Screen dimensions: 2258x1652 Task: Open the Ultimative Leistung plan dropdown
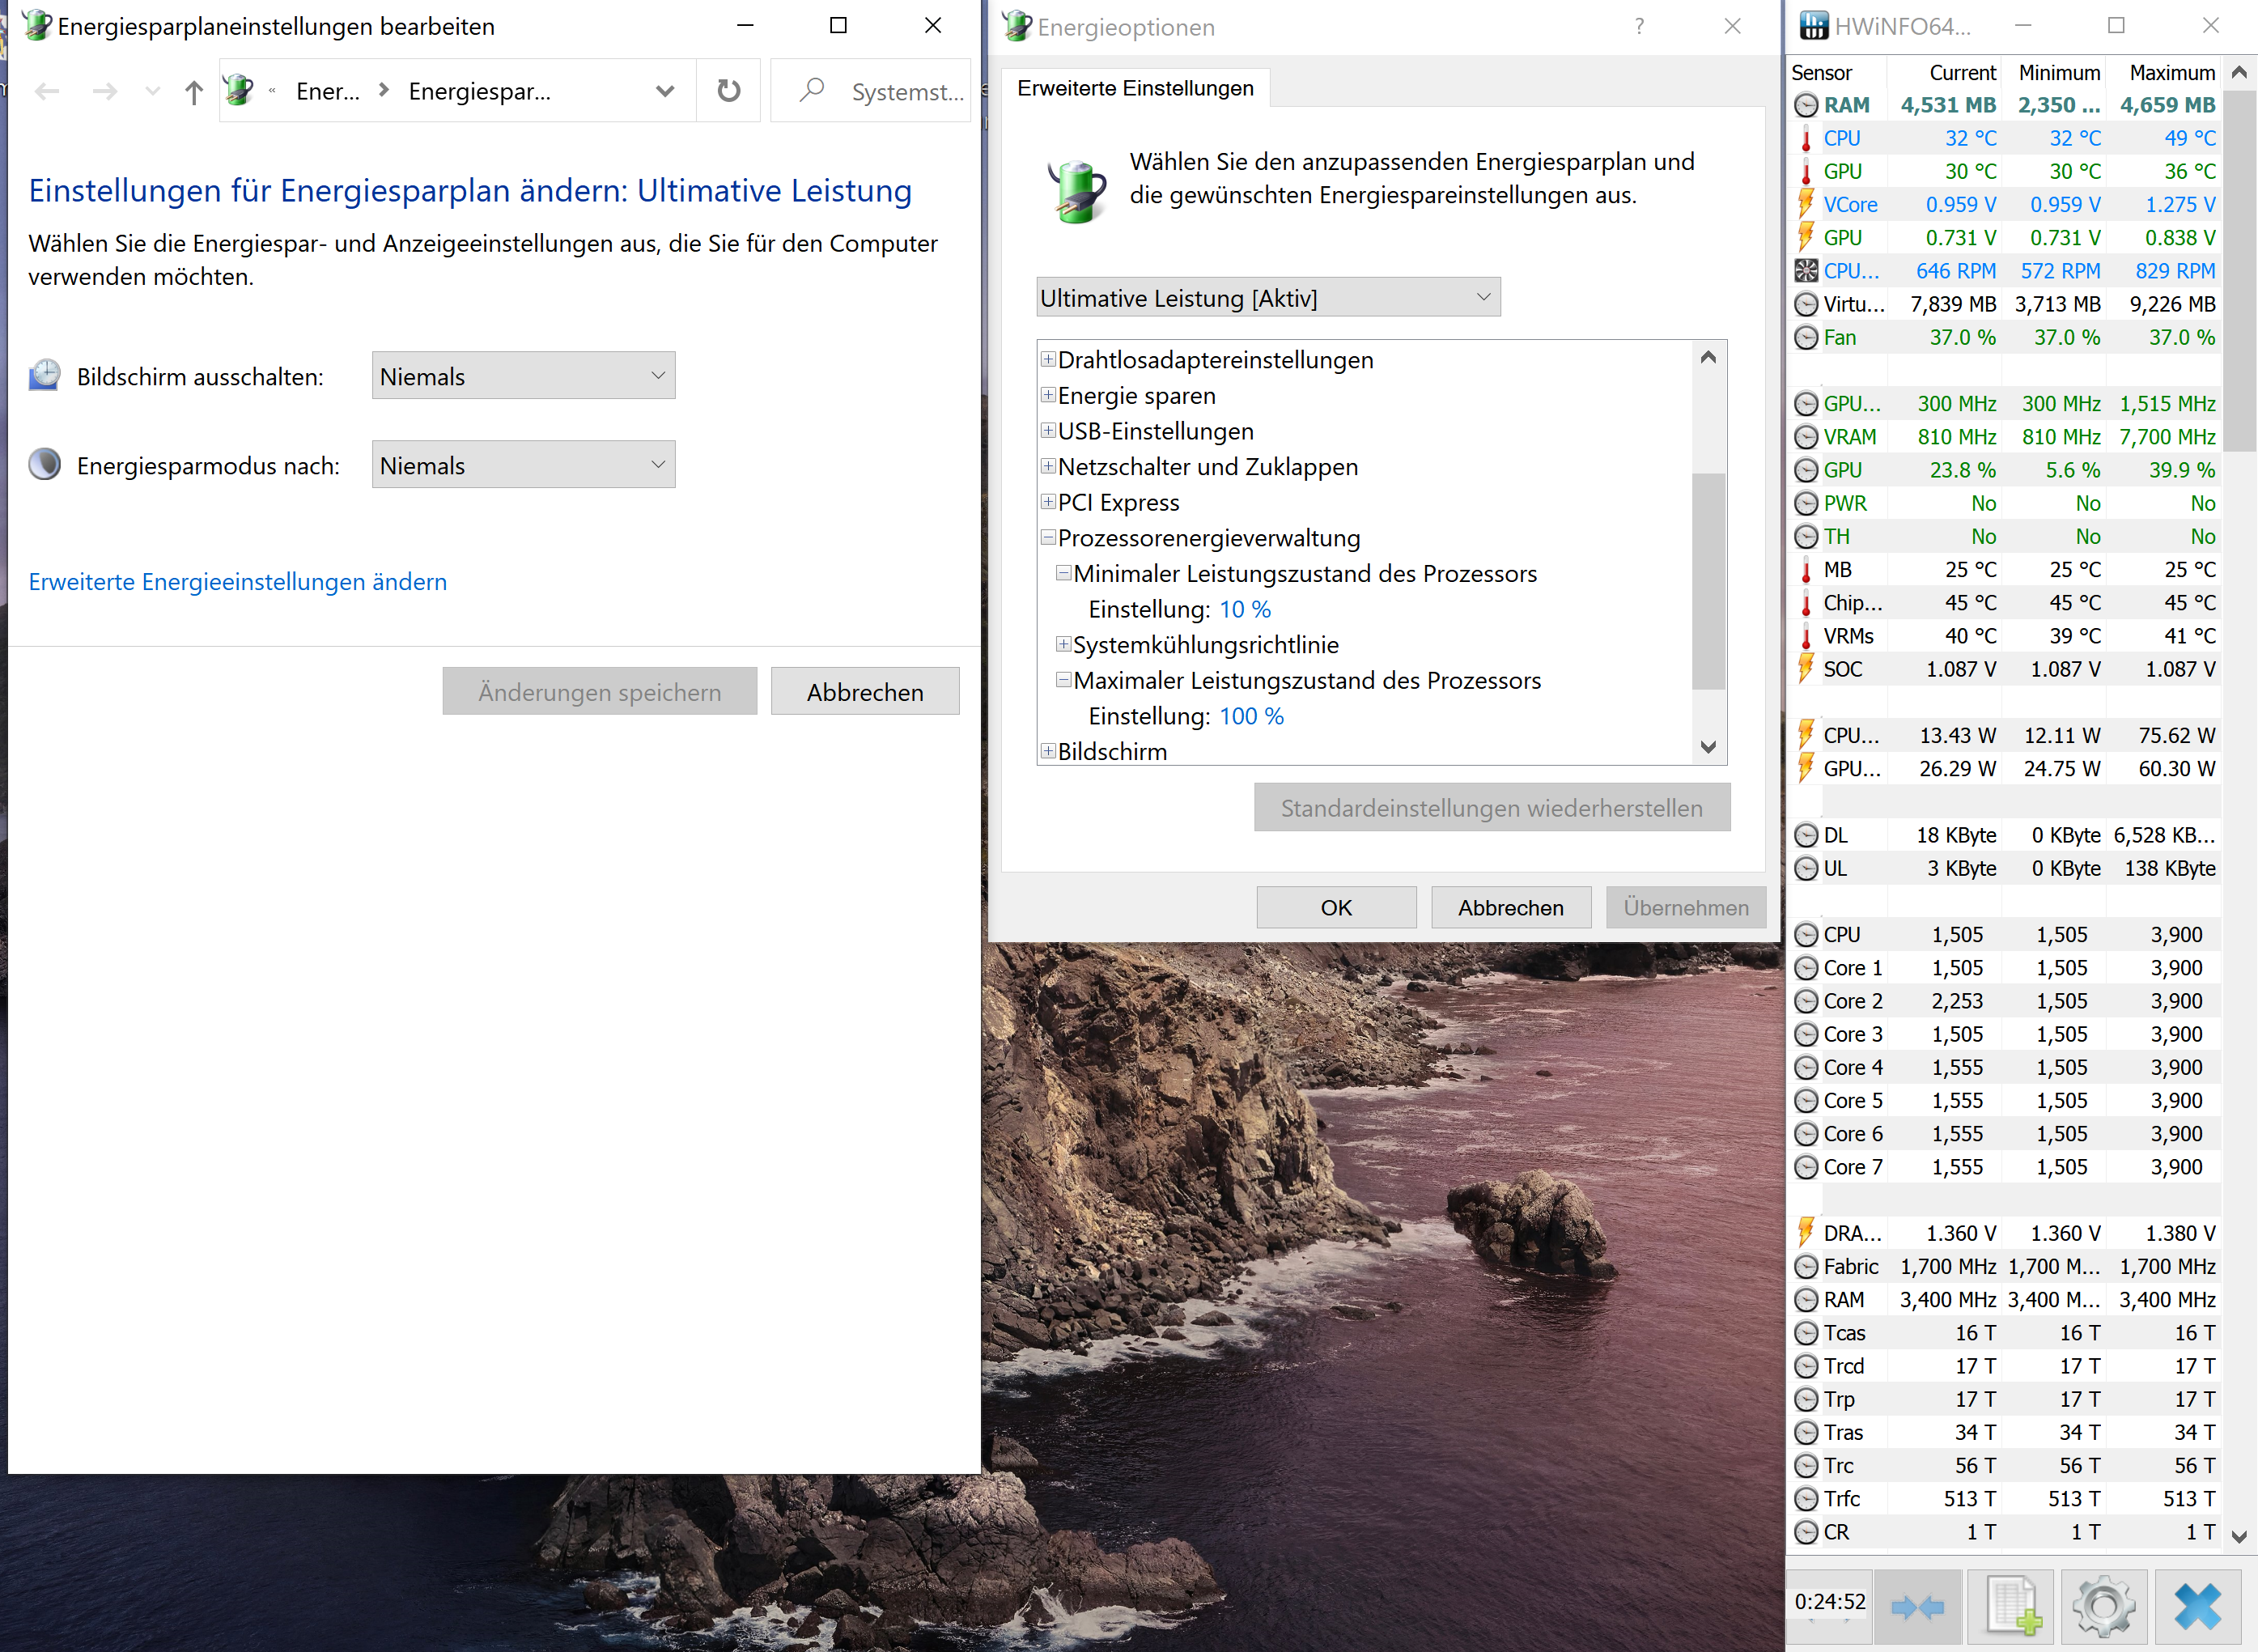click(x=1267, y=298)
